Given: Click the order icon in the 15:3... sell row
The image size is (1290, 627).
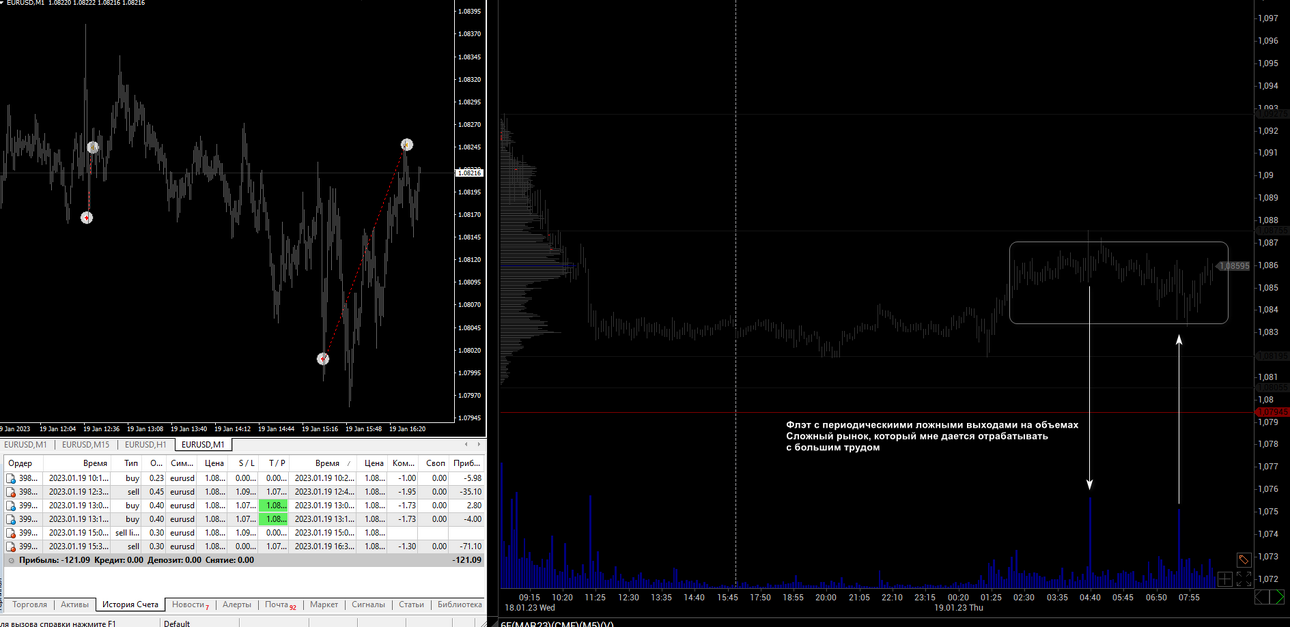Looking at the screenshot, I should pos(11,546).
